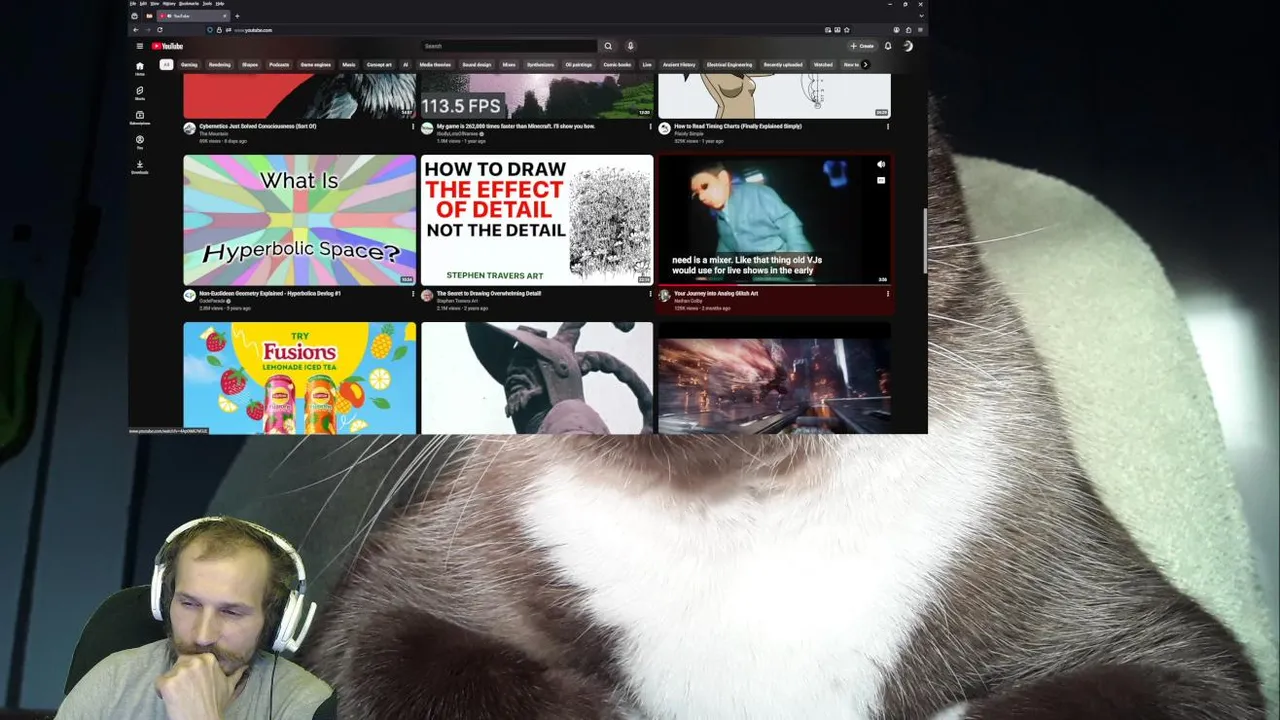Click the YouTube page vertical scrollbar
The height and width of the screenshot is (720, 1280).
point(925,240)
